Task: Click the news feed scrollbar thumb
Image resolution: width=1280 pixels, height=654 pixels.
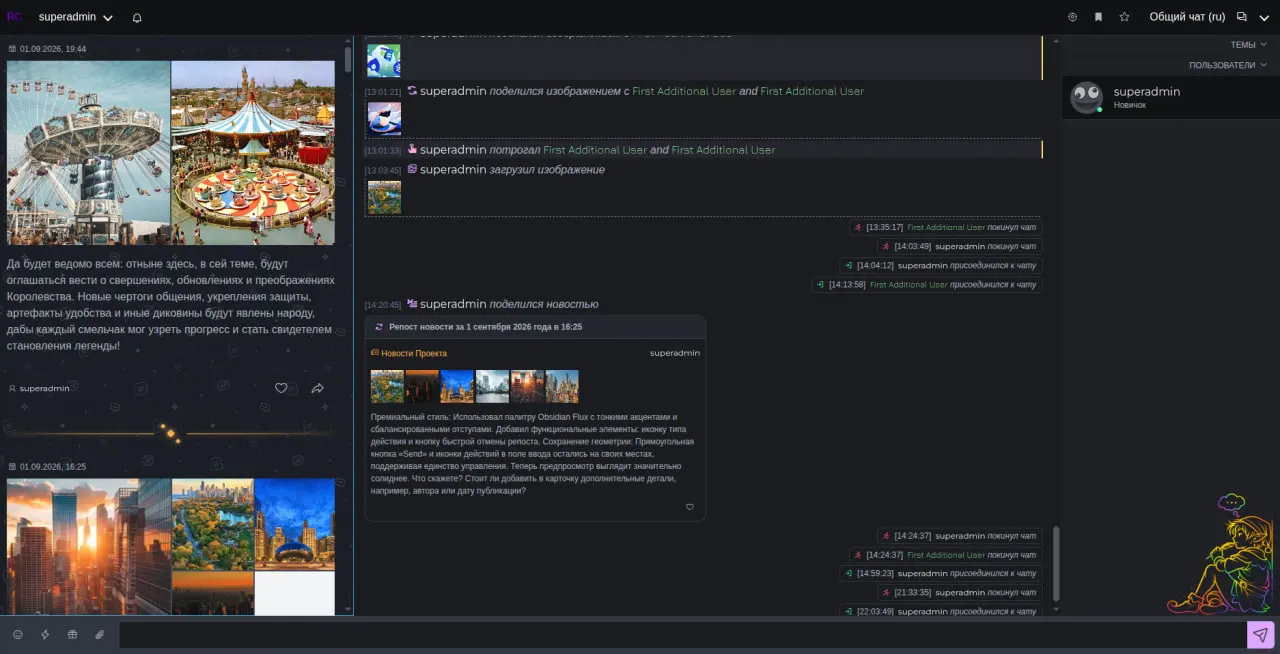Action: (x=348, y=59)
